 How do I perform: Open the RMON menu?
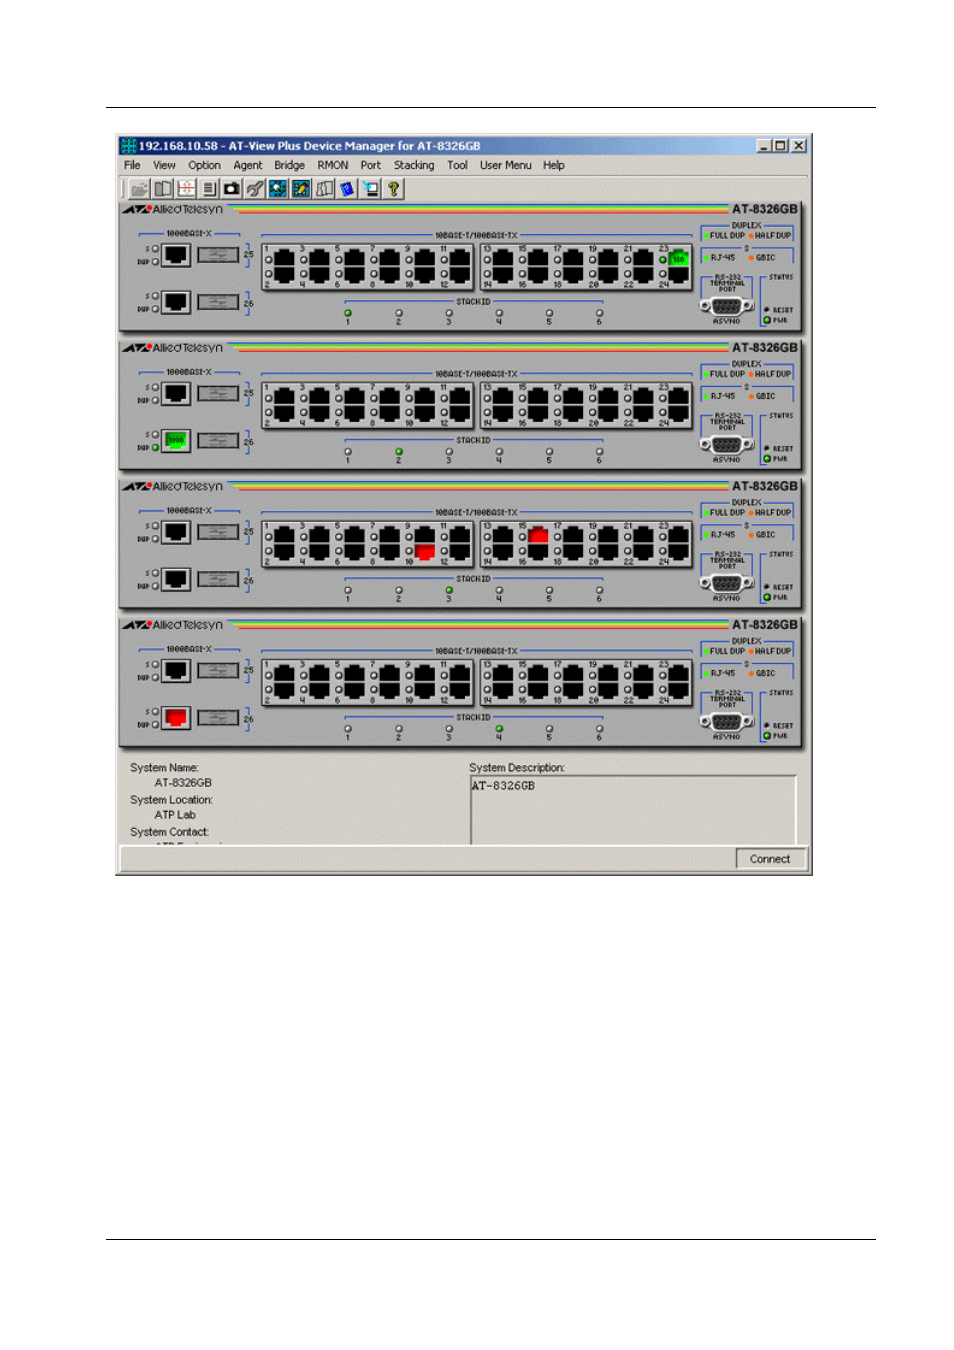[333, 166]
